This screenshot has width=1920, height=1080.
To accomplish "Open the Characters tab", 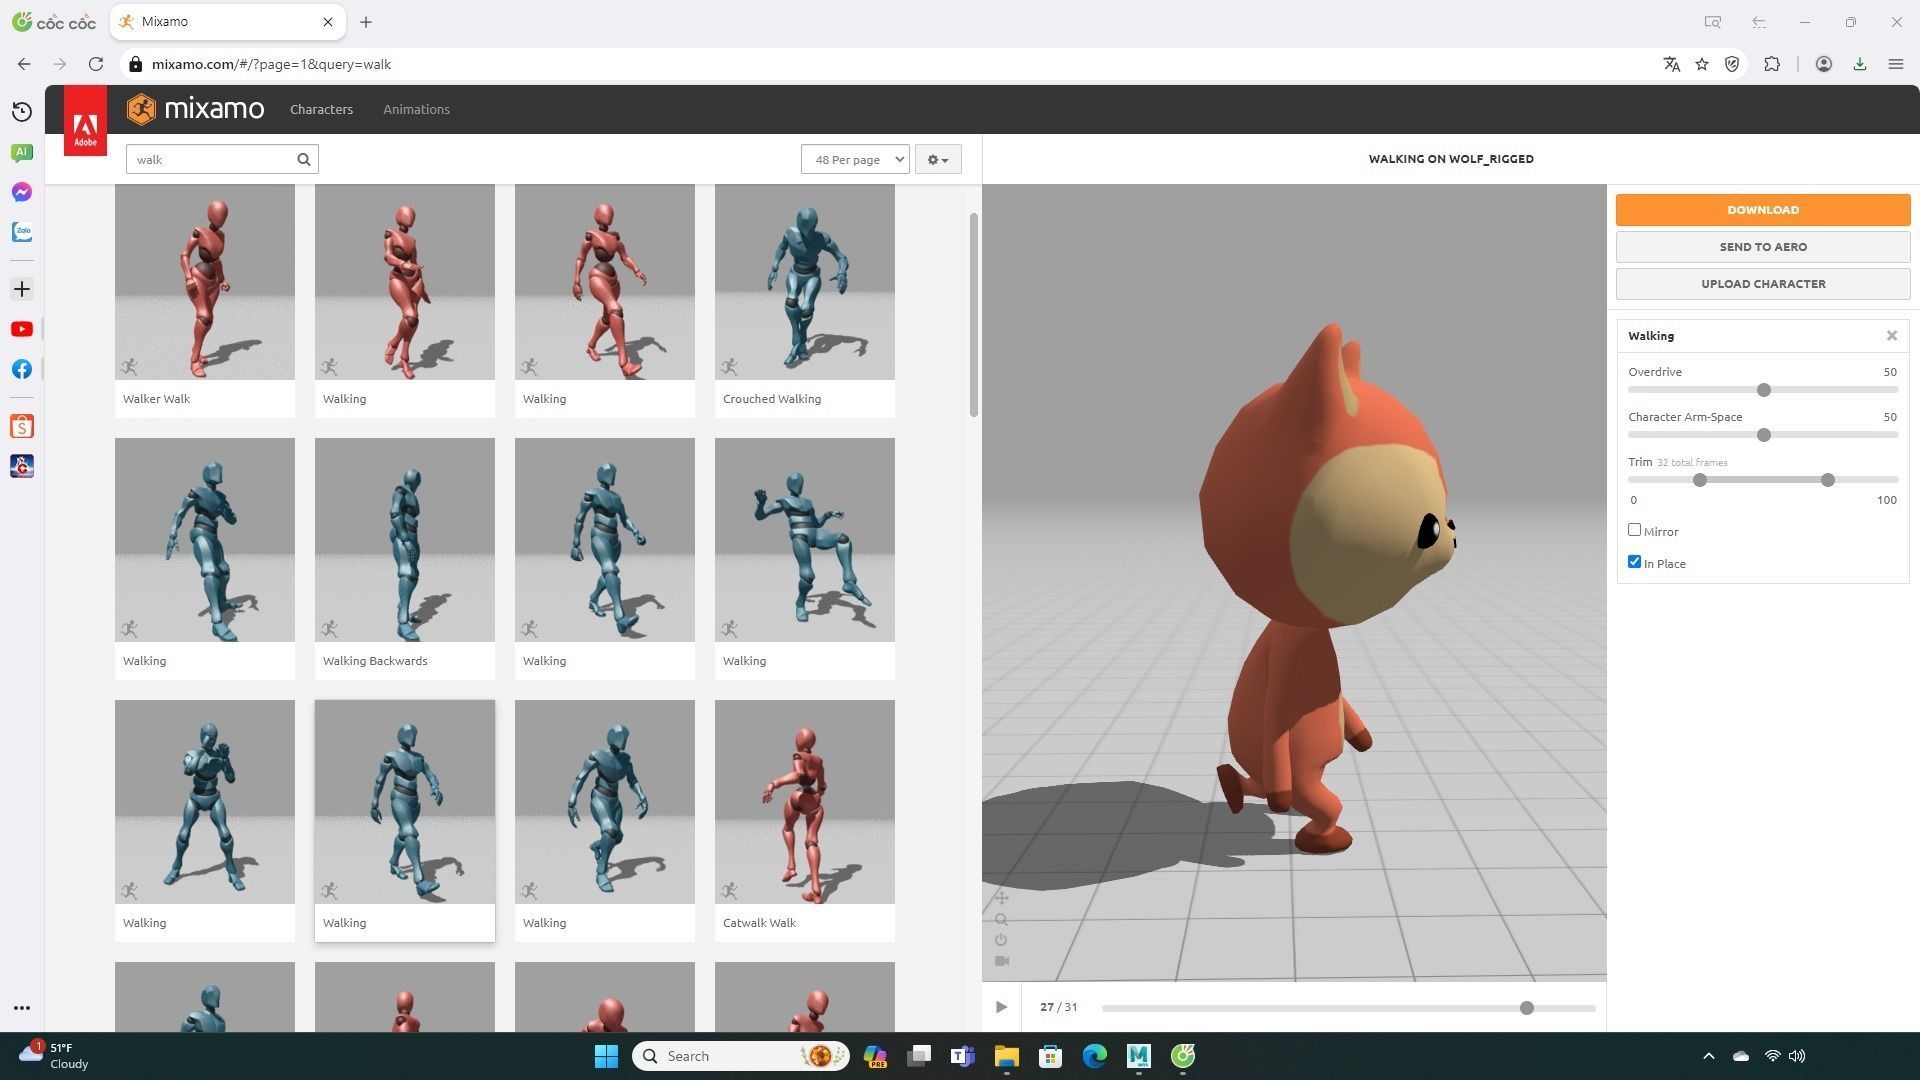I will (x=321, y=109).
